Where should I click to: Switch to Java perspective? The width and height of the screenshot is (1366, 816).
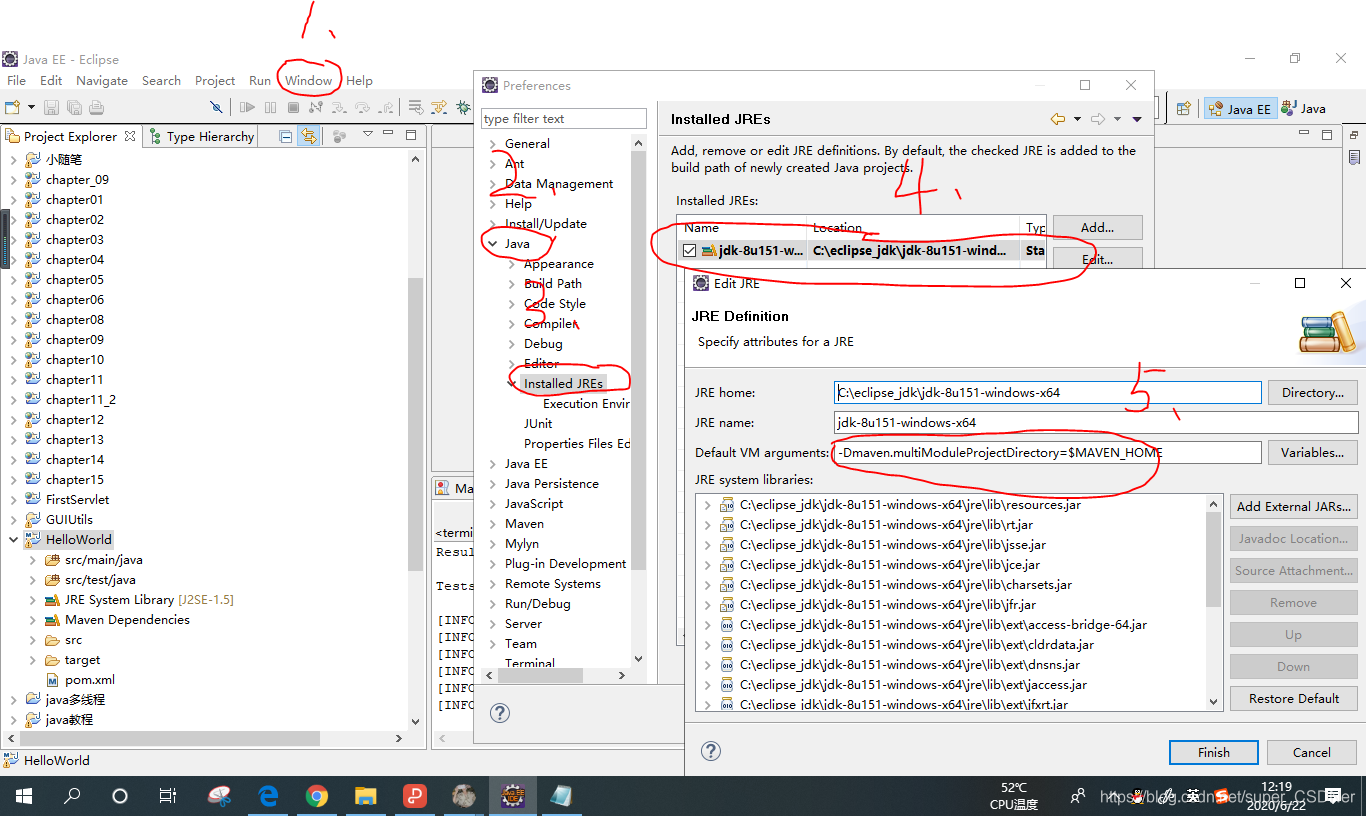[1304, 109]
